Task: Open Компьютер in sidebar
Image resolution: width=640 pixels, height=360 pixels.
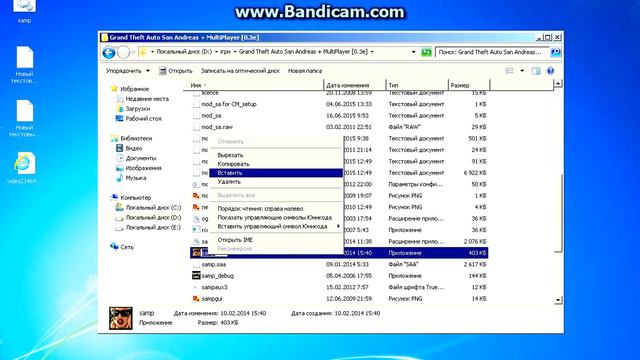Action: point(131,198)
